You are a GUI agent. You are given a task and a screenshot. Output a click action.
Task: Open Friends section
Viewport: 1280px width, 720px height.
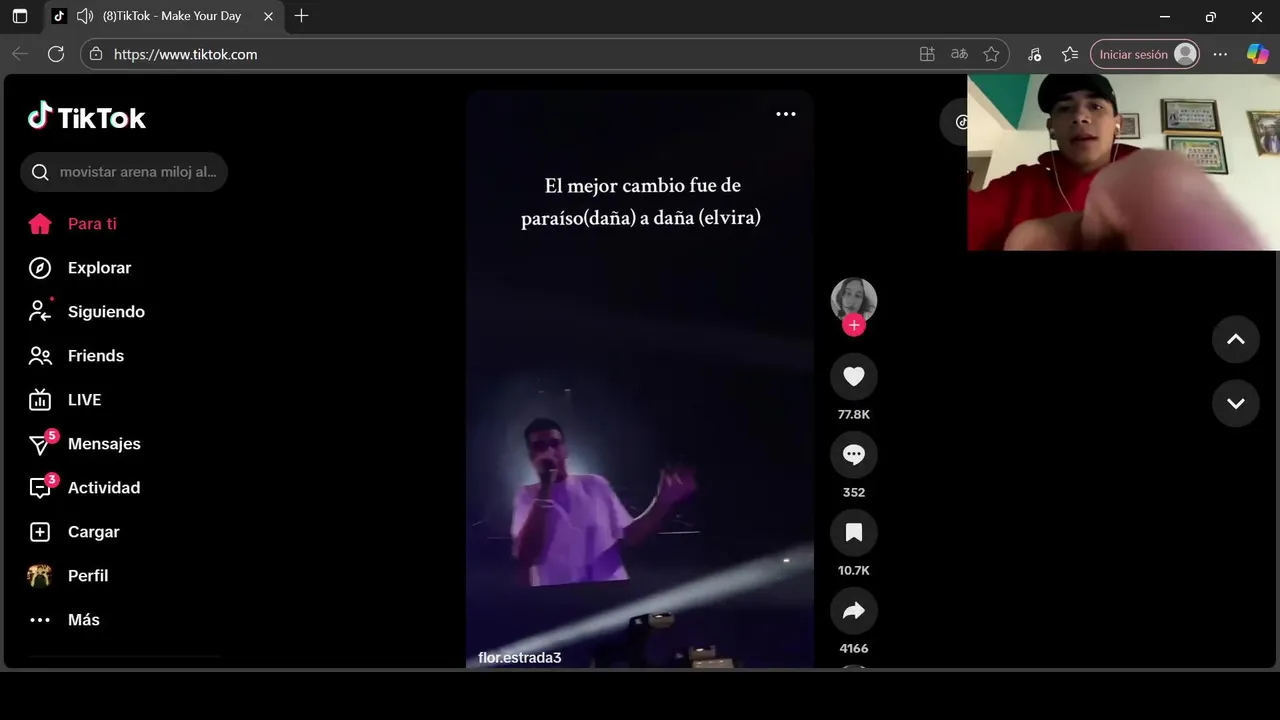point(96,356)
